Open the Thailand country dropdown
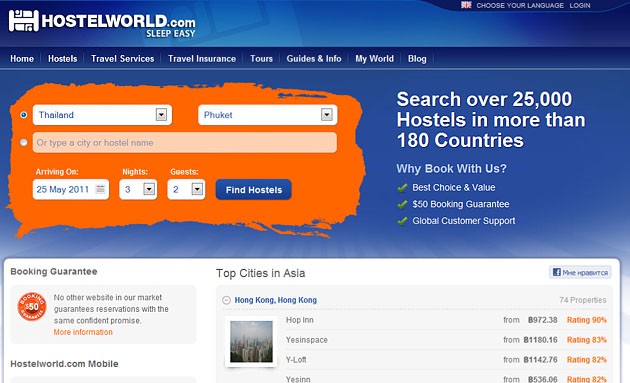This screenshot has width=630, height=383. (102, 115)
